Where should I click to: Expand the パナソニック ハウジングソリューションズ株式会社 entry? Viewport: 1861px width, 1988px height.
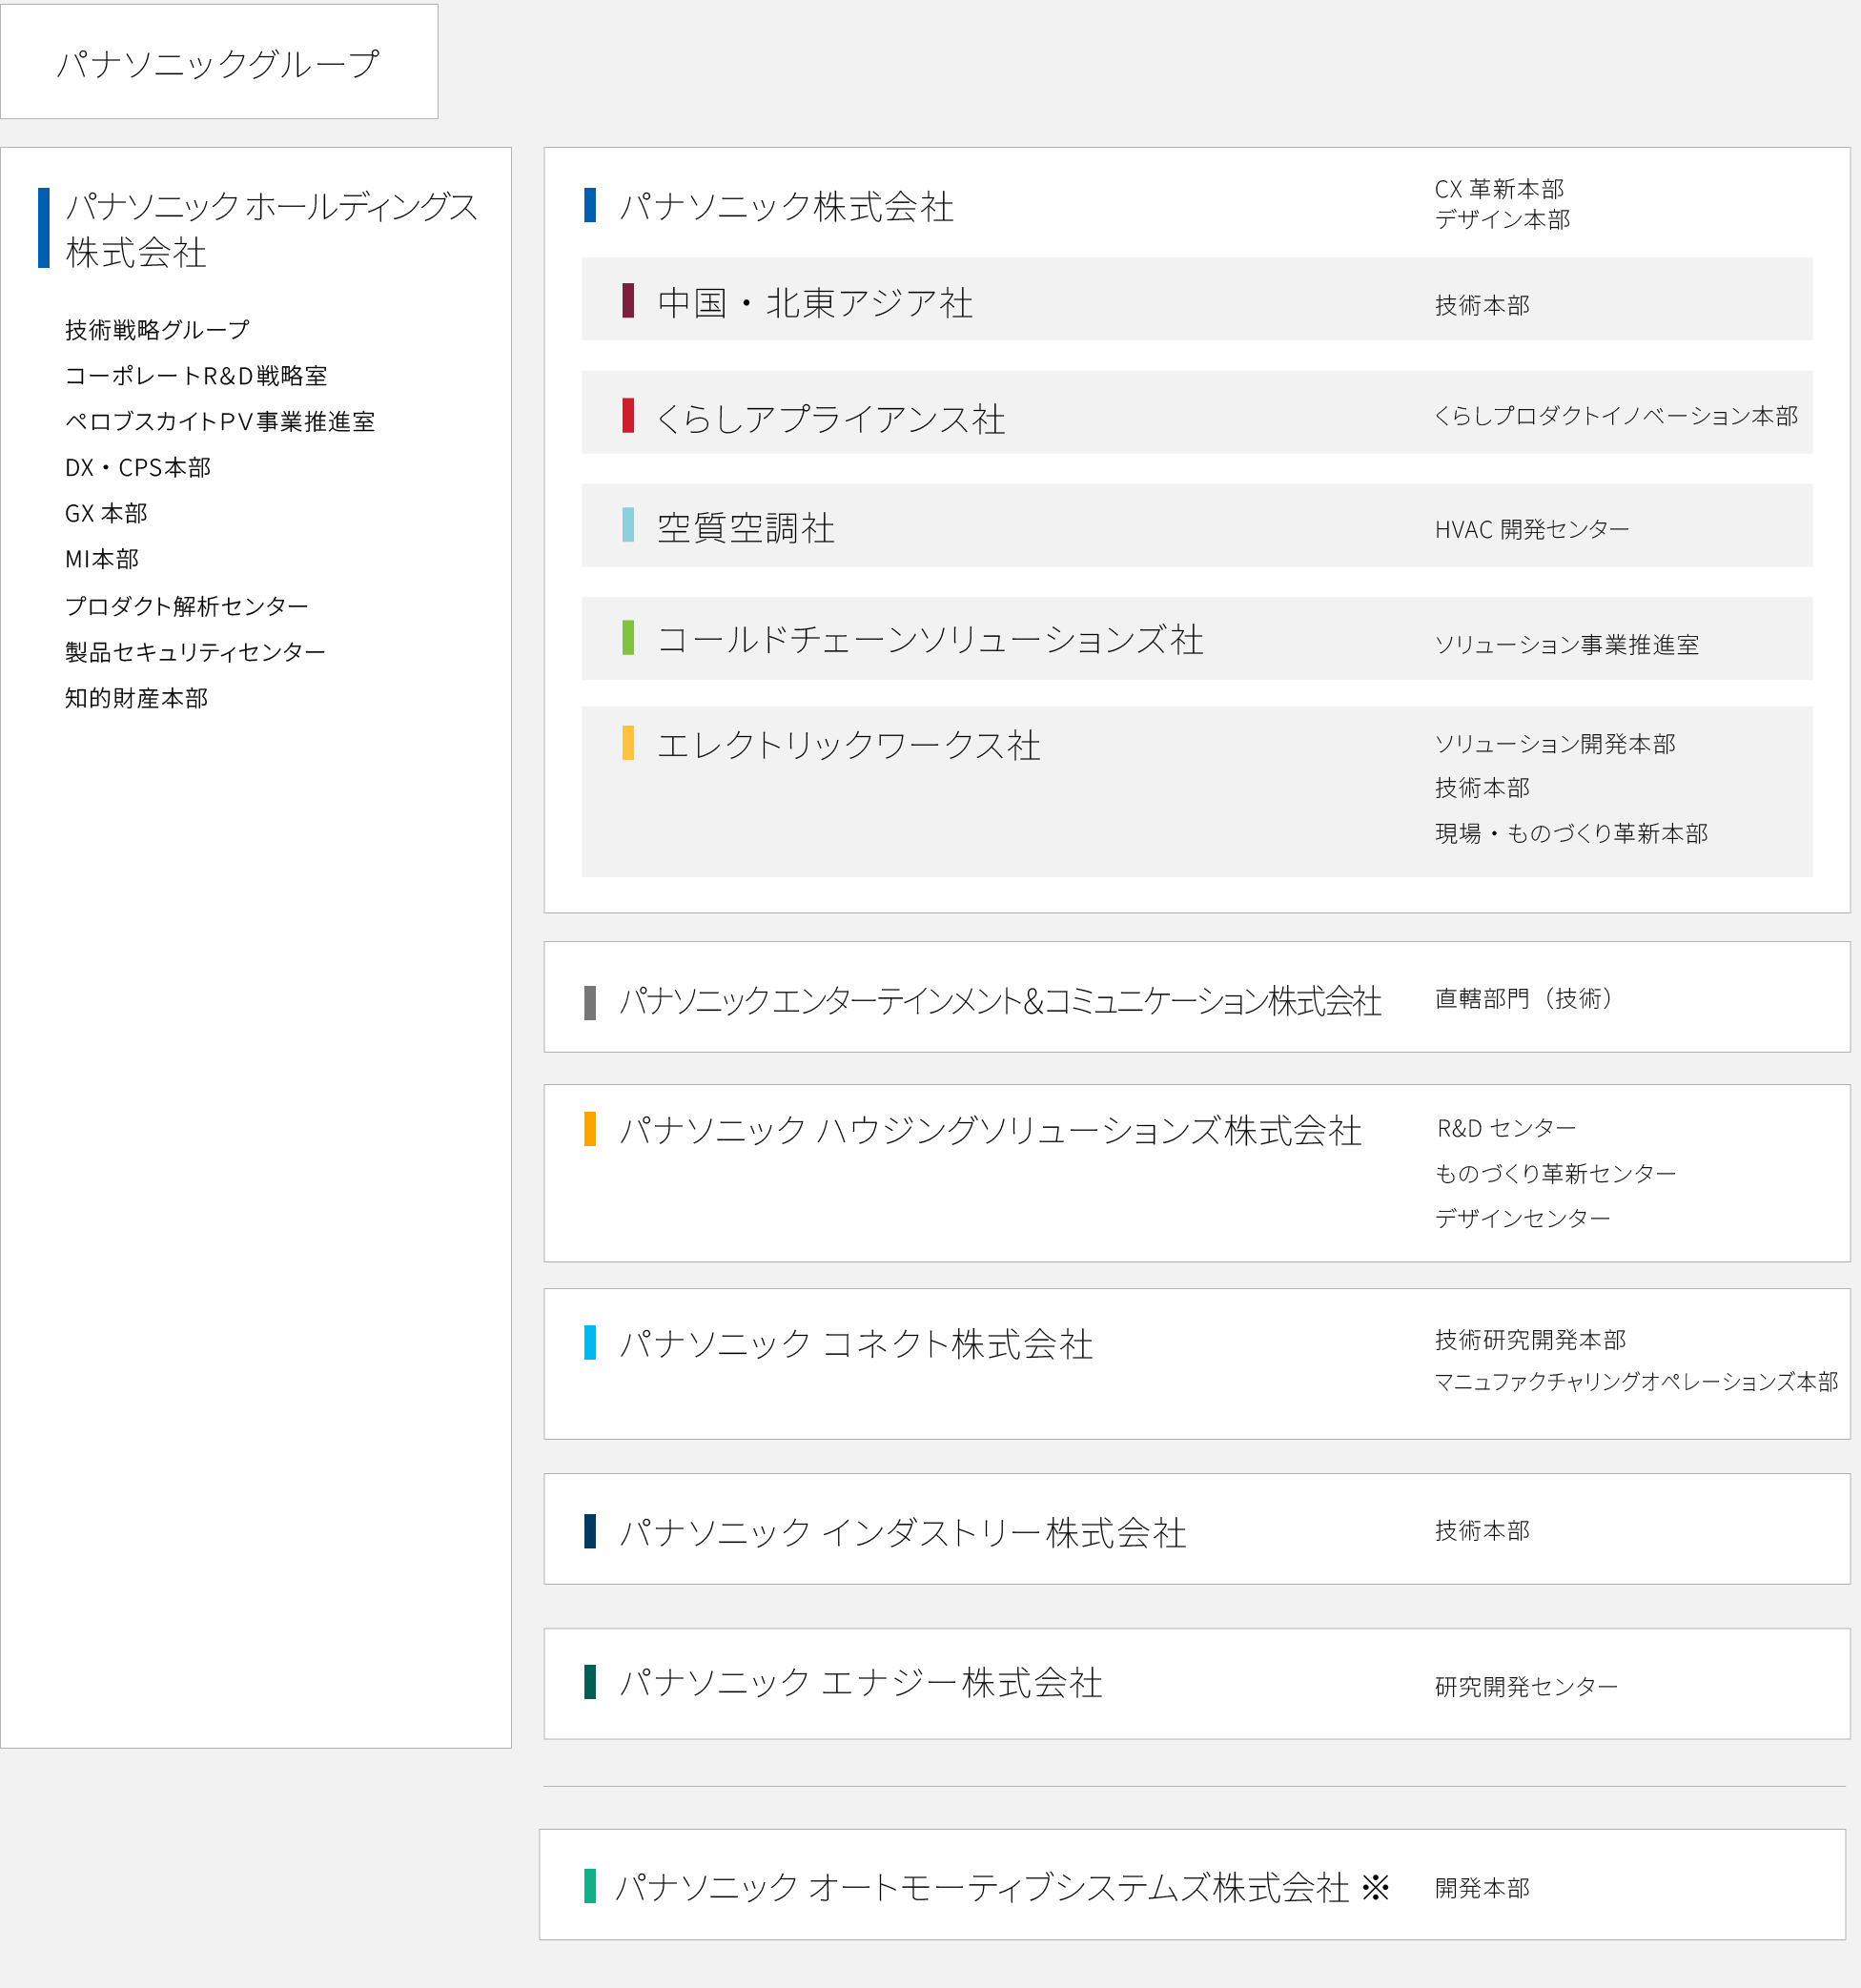coord(995,1131)
